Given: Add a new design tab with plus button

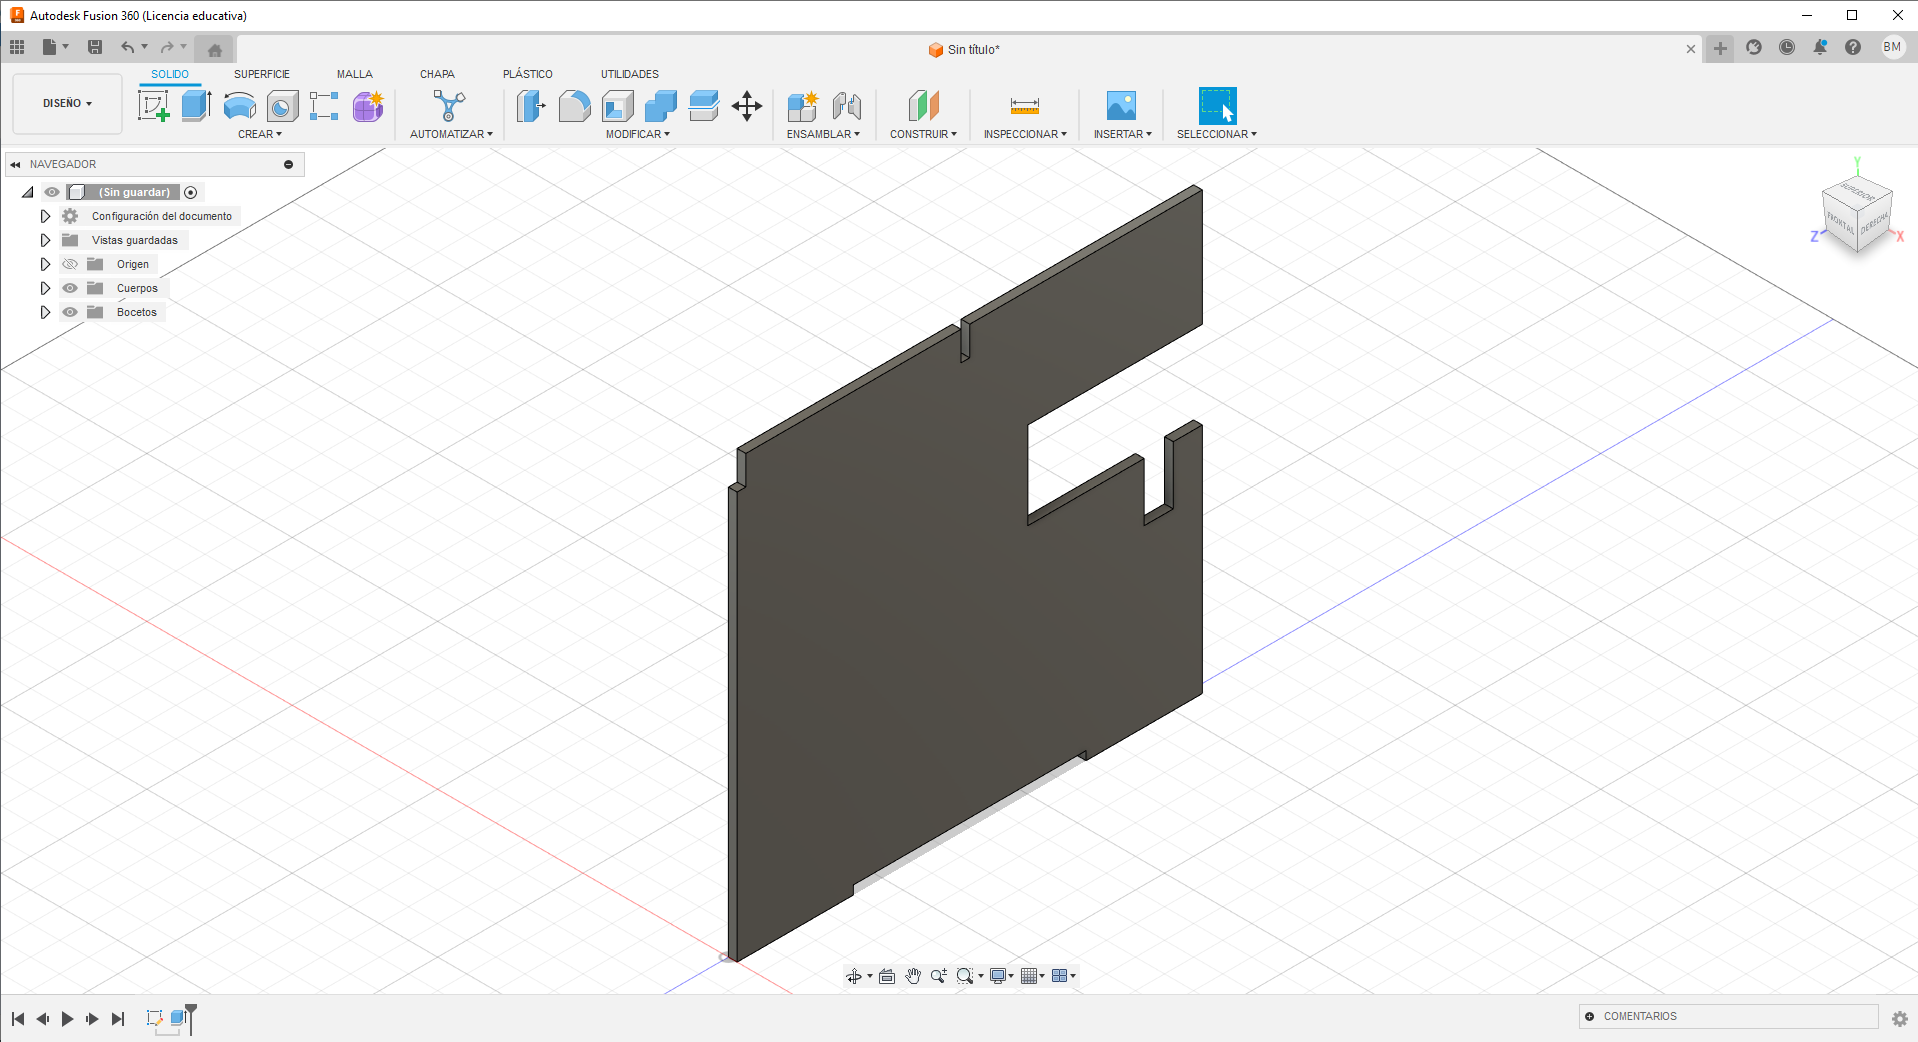Looking at the screenshot, I should click(x=1720, y=48).
